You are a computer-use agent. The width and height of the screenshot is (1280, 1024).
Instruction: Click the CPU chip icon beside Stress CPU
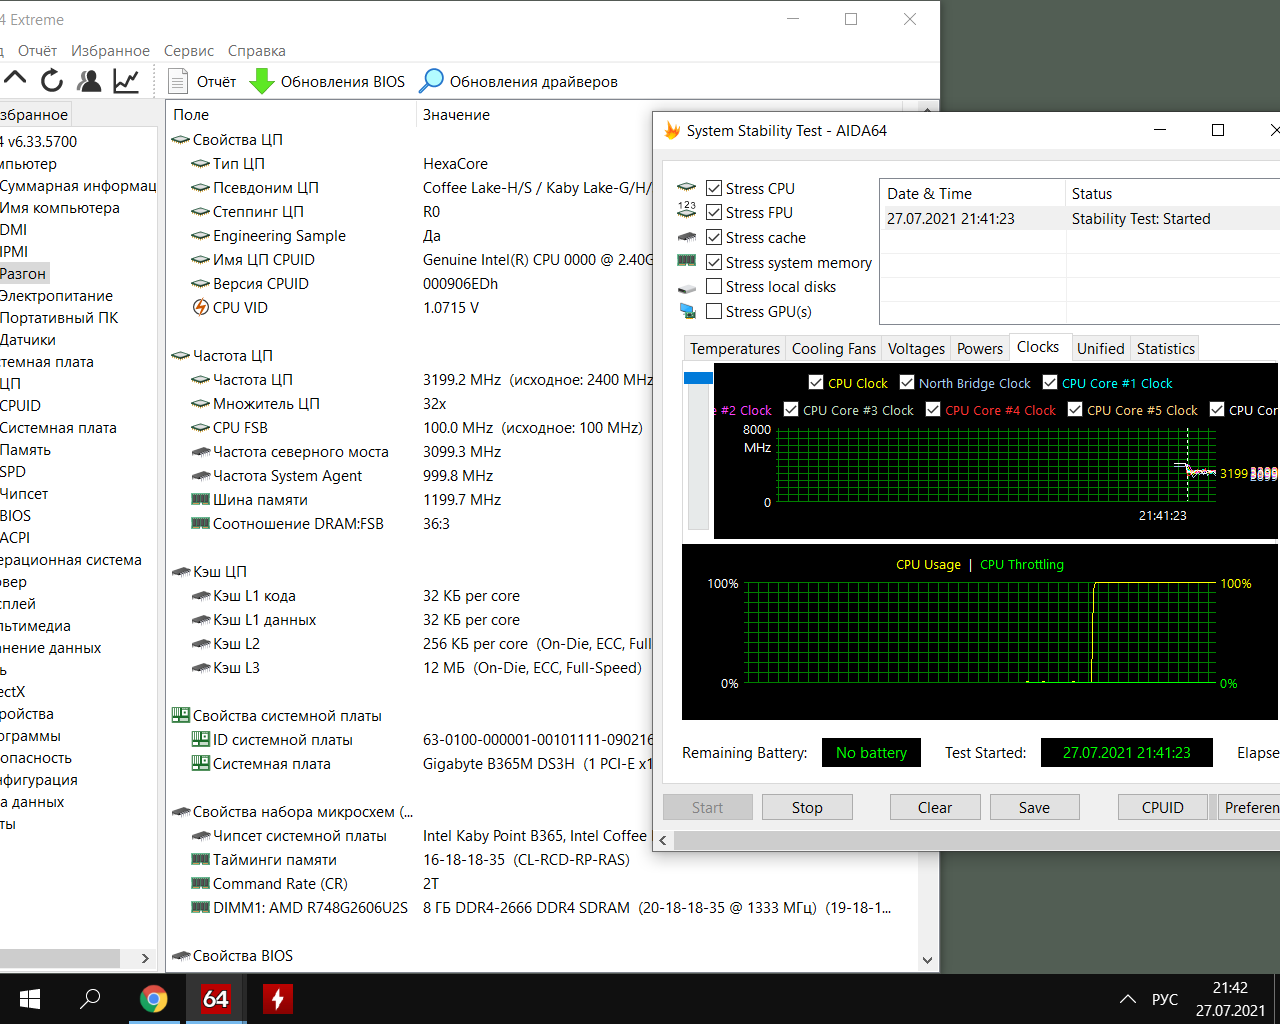coord(686,188)
